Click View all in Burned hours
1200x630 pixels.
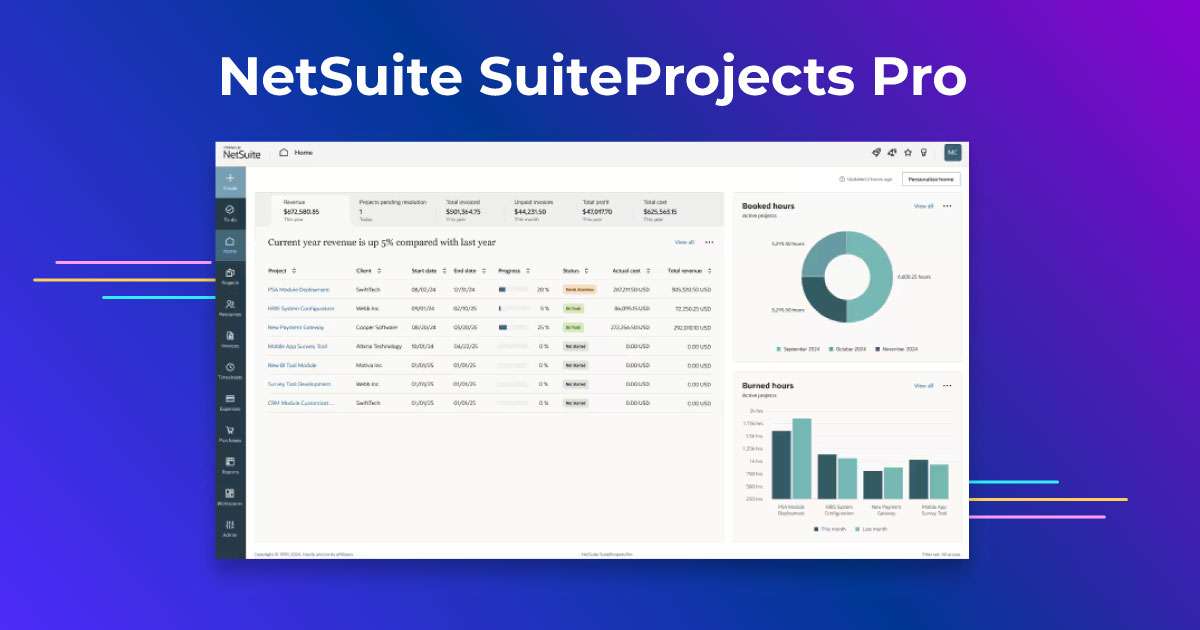tap(923, 385)
